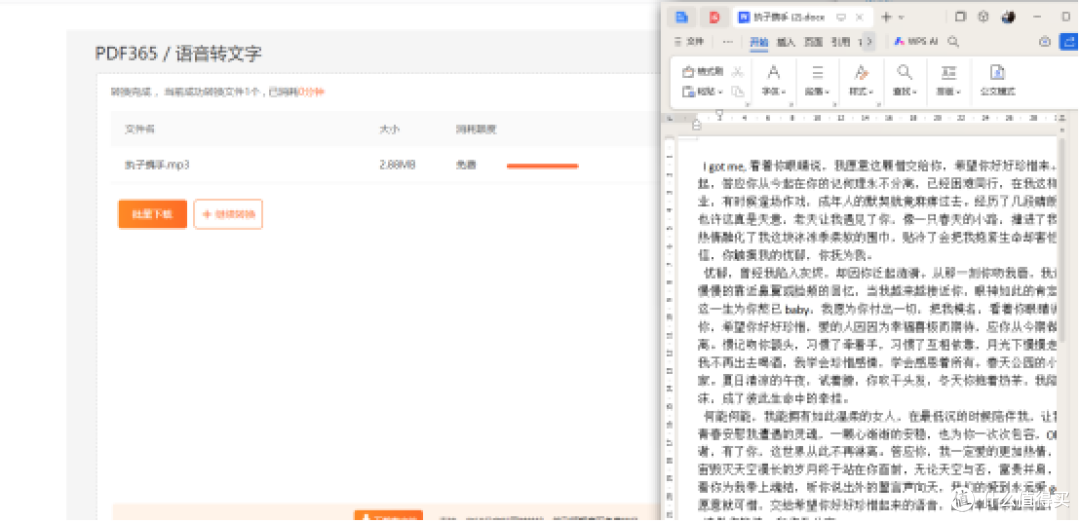Click the 段落 paragraph icon
The height and width of the screenshot is (522, 1080).
coord(818,72)
